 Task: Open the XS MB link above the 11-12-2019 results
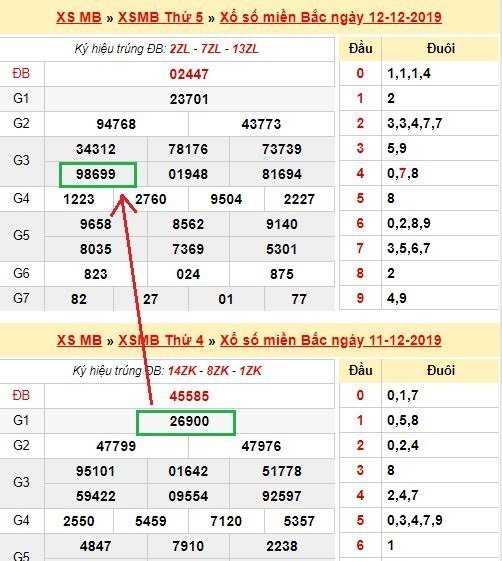click(79, 340)
